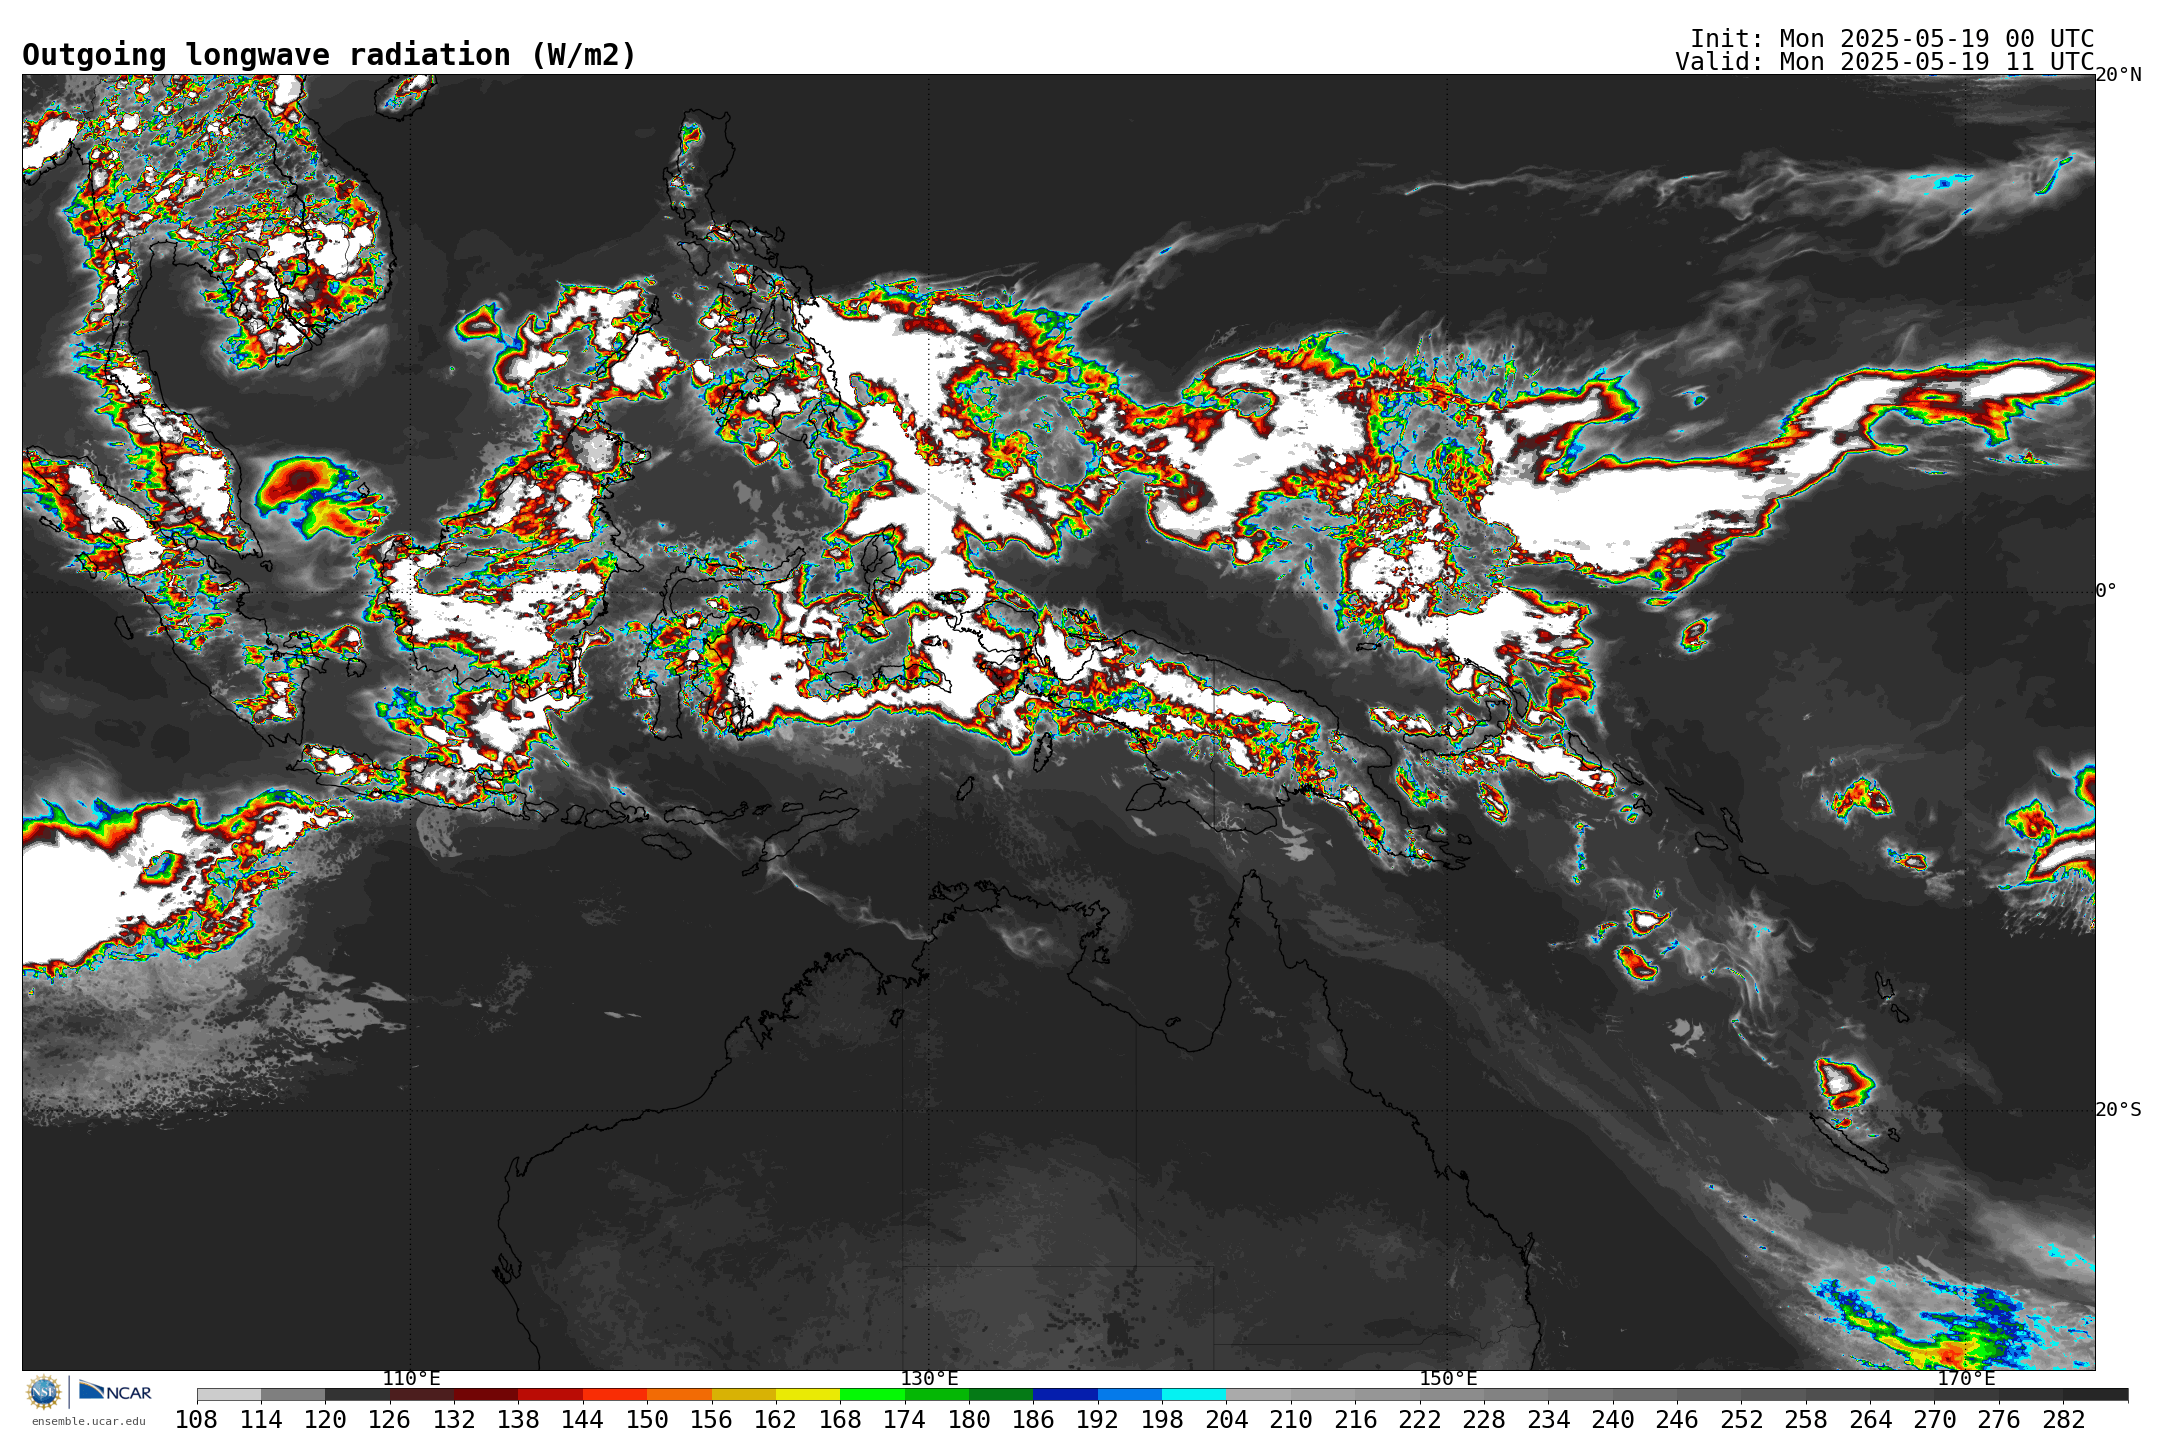Click the NCAR logo

pos(115,1392)
